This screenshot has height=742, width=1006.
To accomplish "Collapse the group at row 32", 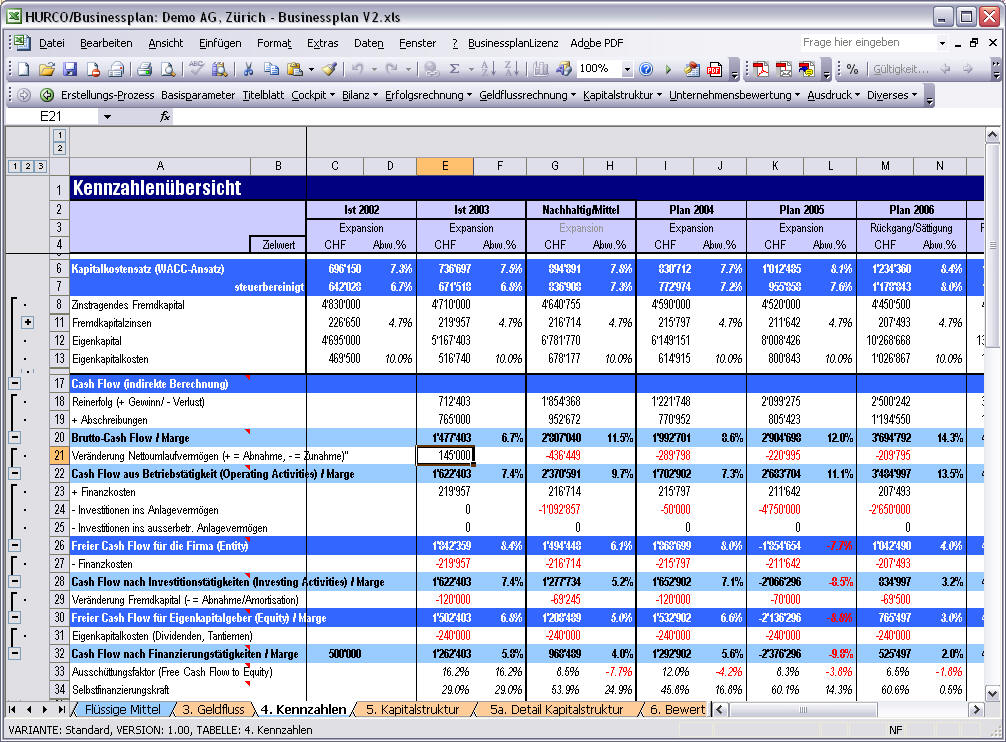I will pos(14,653).
